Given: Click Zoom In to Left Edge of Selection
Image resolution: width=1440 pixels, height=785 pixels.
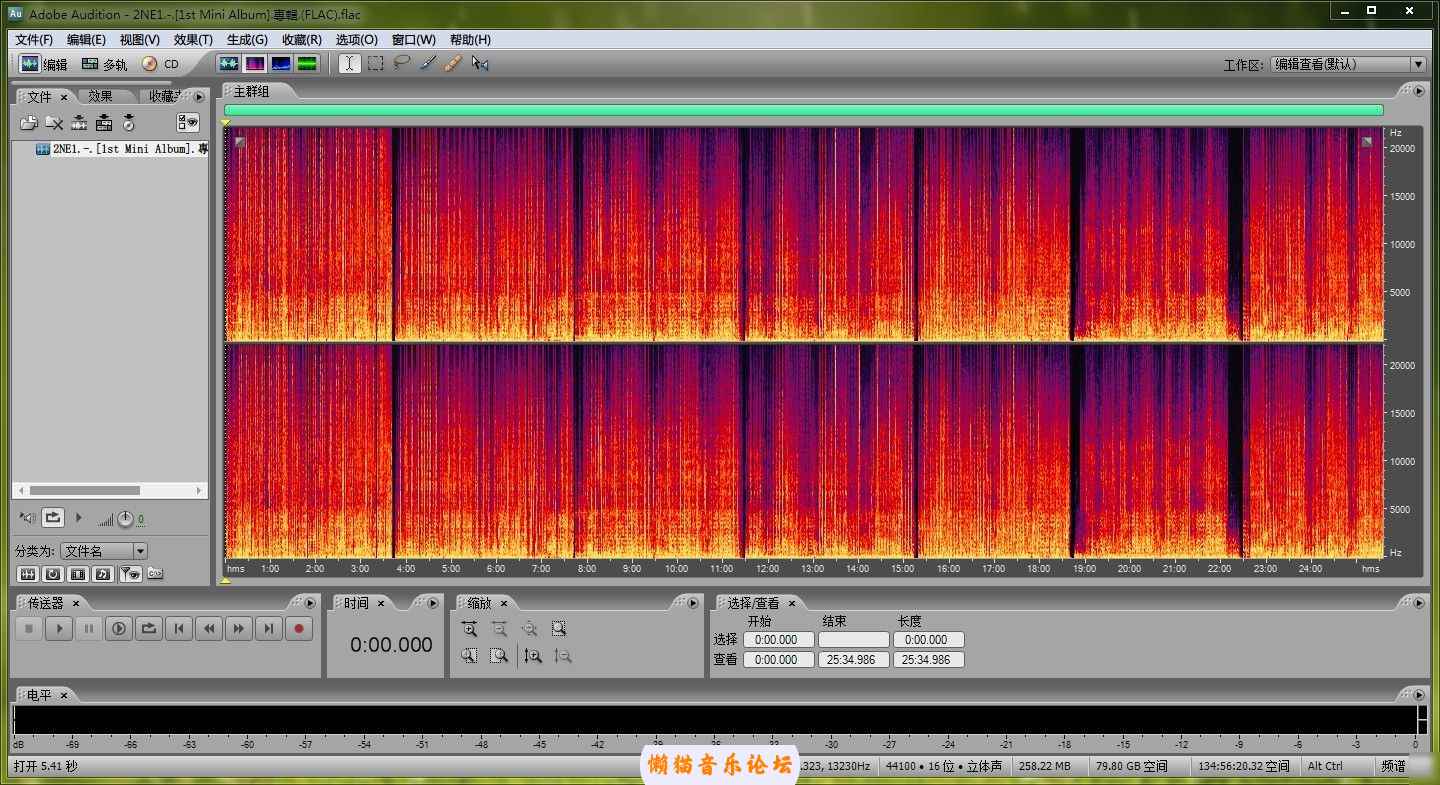Looking at the screenshot, I should 469,656.
